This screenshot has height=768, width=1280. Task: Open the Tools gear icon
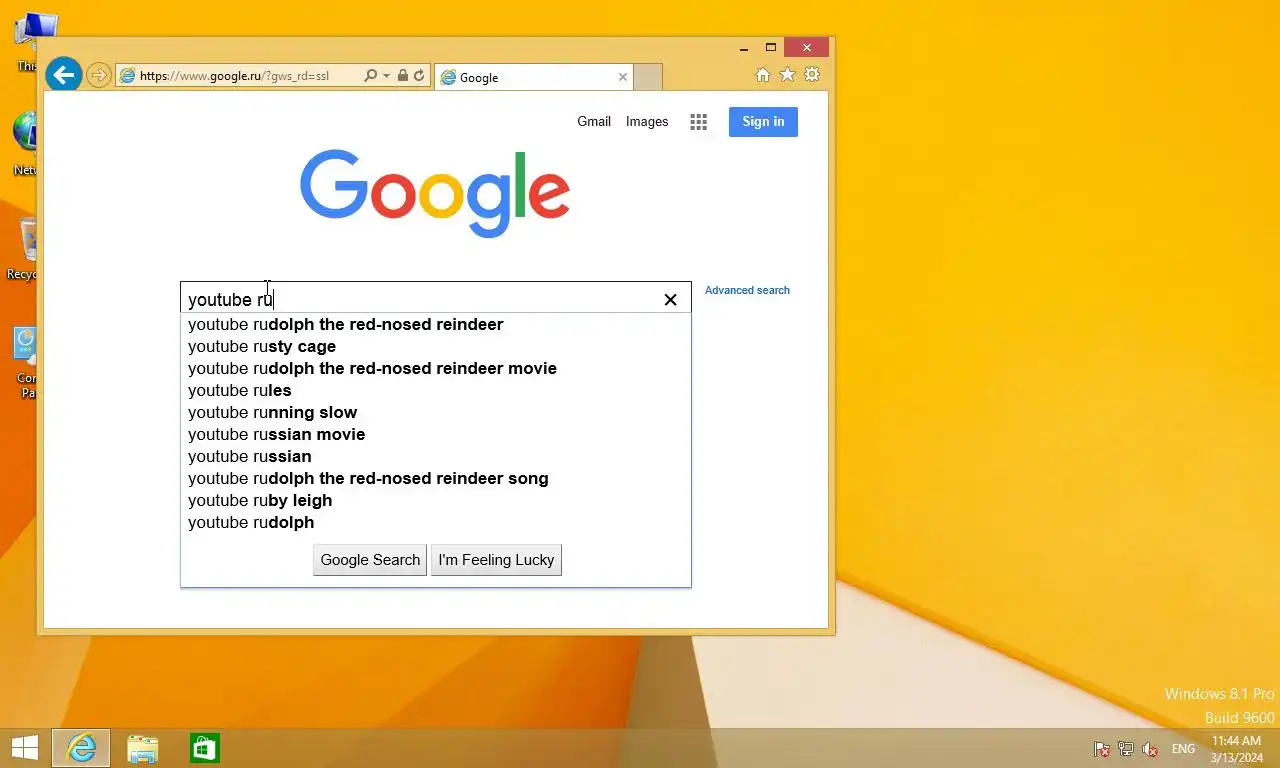click(x=812, y=75)
